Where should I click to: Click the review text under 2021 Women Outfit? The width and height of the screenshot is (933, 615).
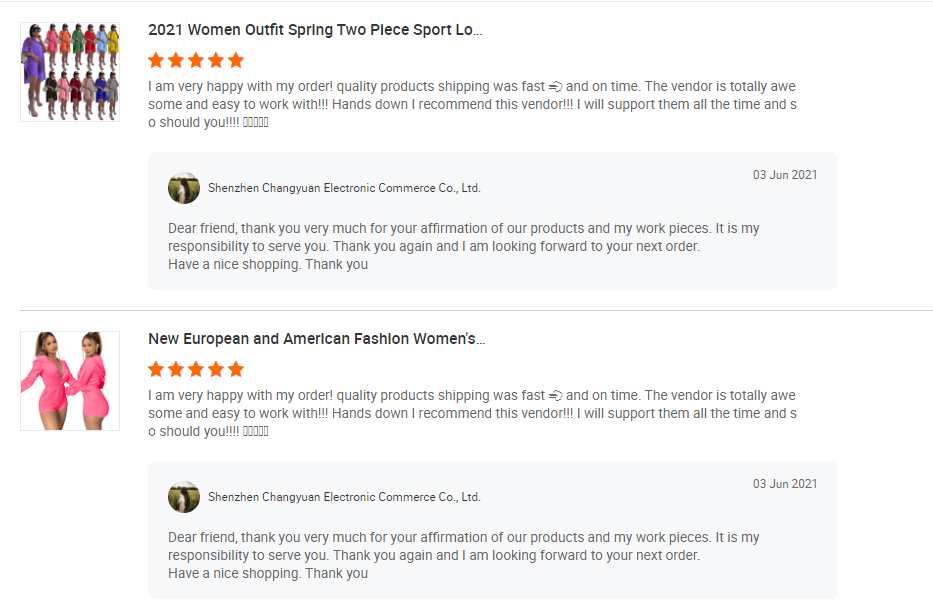472,104
